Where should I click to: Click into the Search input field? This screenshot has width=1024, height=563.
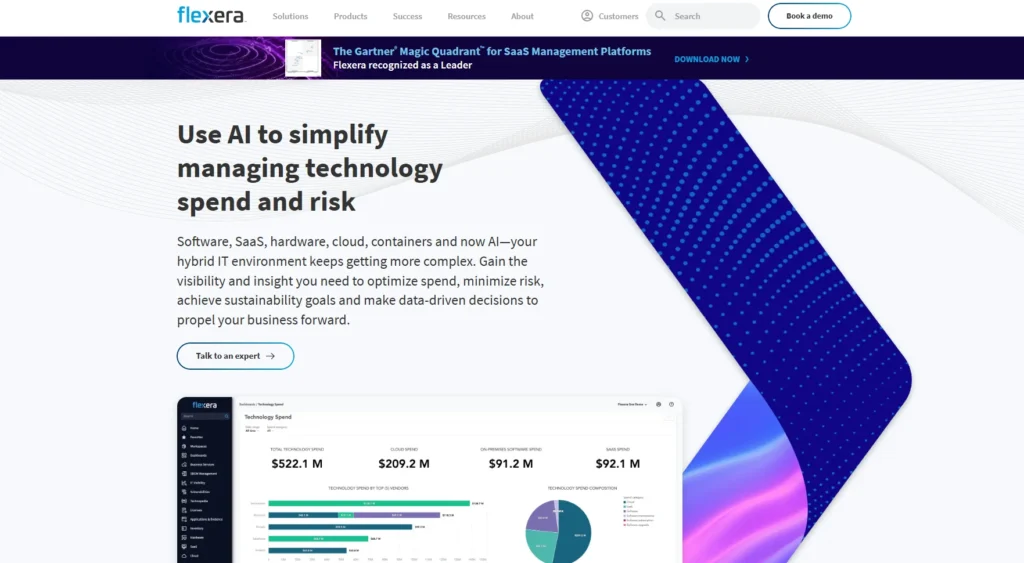point(710,16)
